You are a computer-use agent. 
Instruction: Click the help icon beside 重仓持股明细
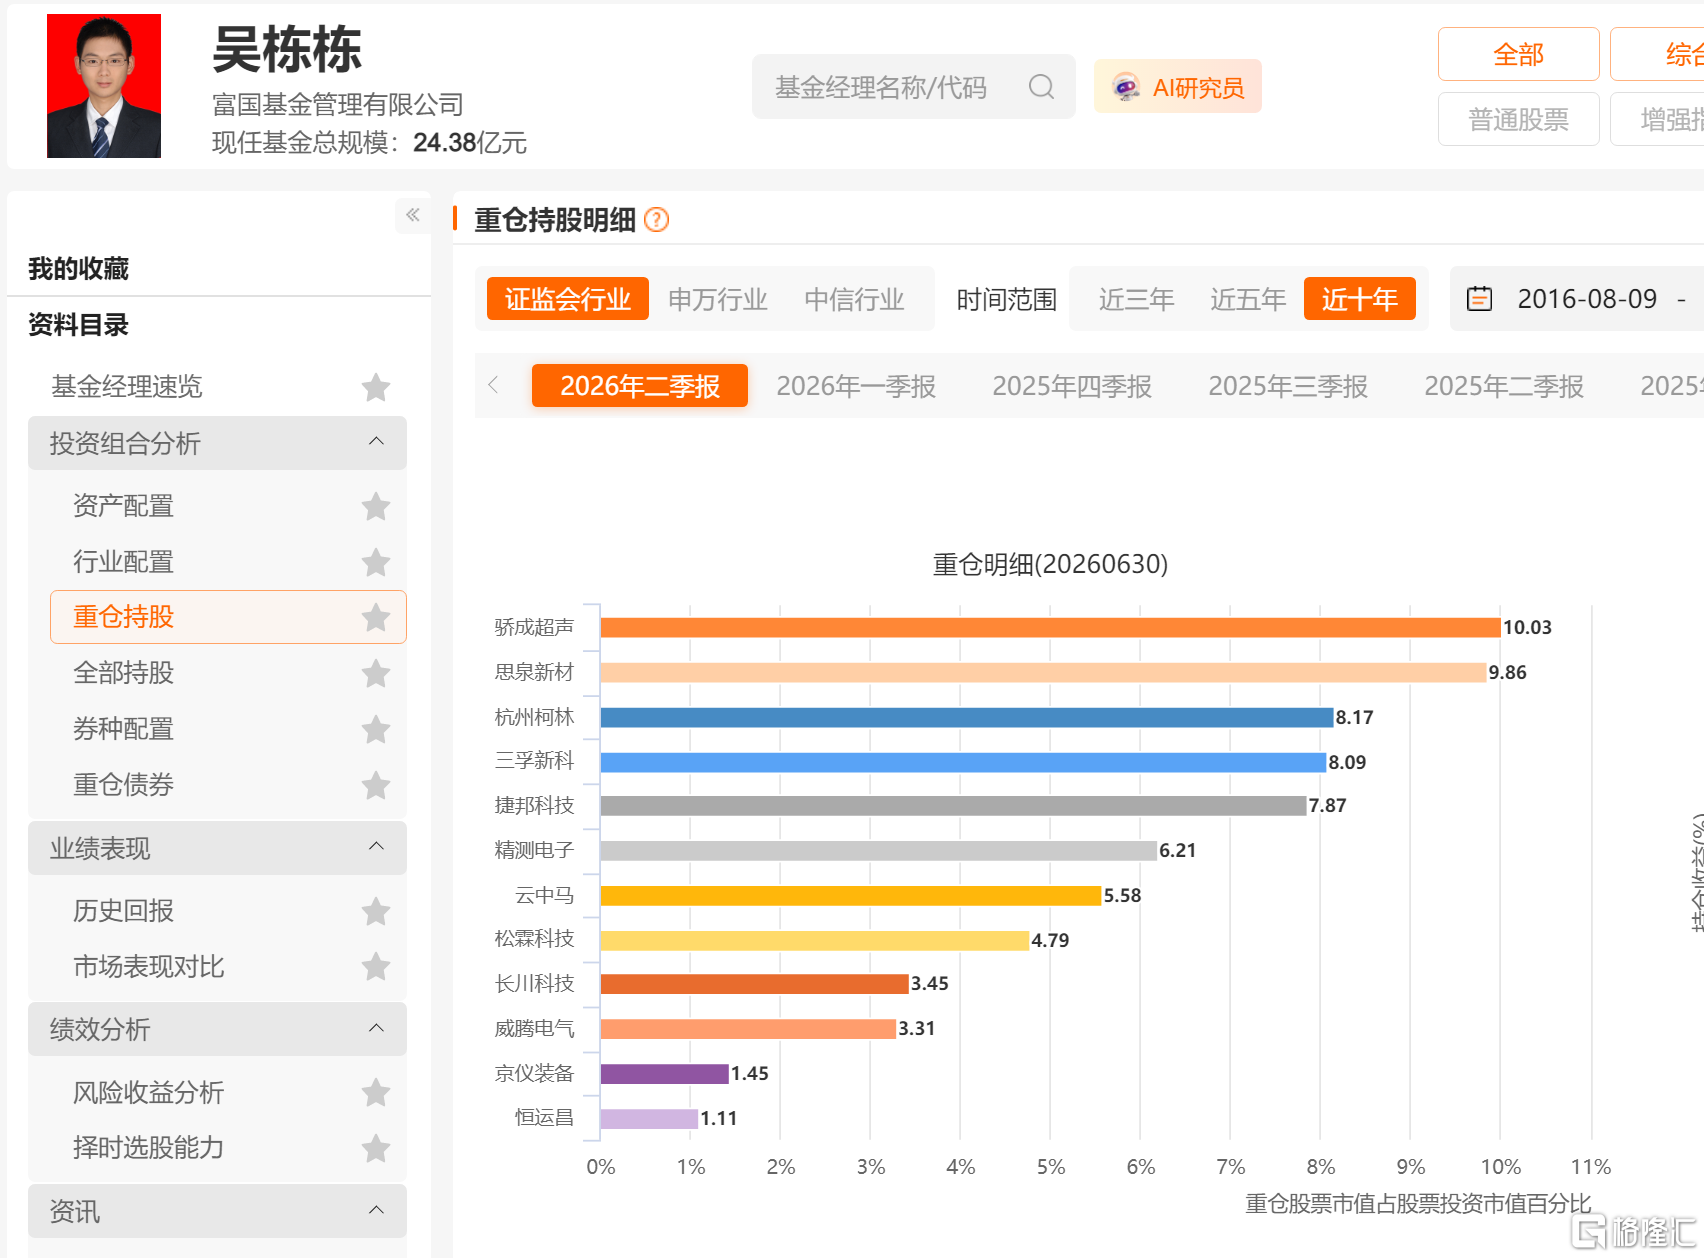(656, 220)
